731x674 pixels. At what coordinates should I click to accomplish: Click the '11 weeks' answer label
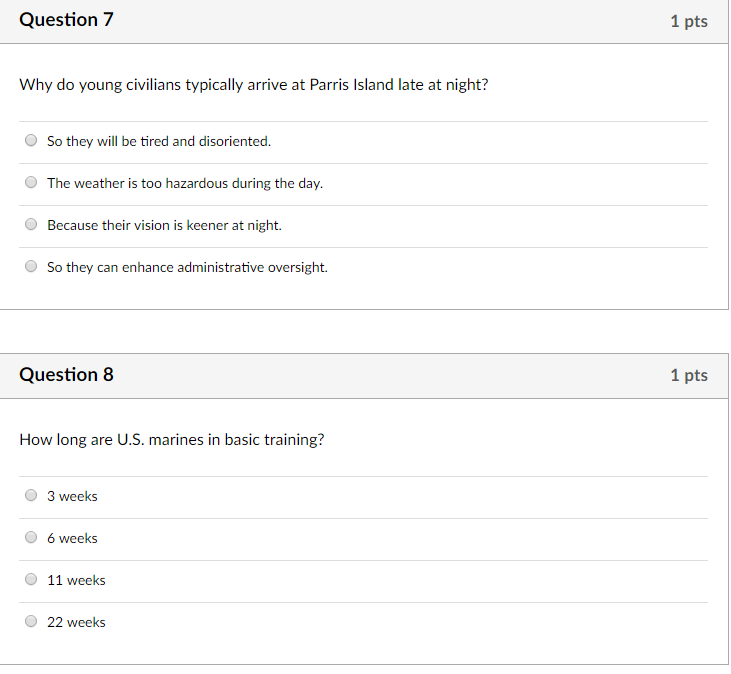coord(76,580)
